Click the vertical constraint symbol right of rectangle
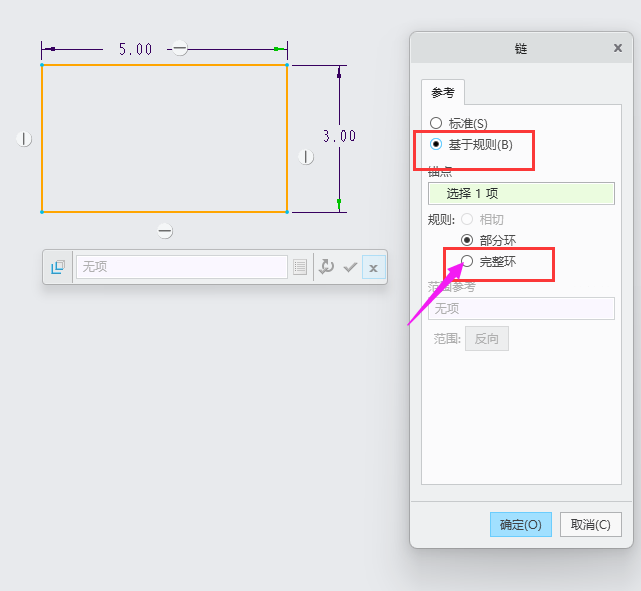The image size is (641, 591). [306, 157]
